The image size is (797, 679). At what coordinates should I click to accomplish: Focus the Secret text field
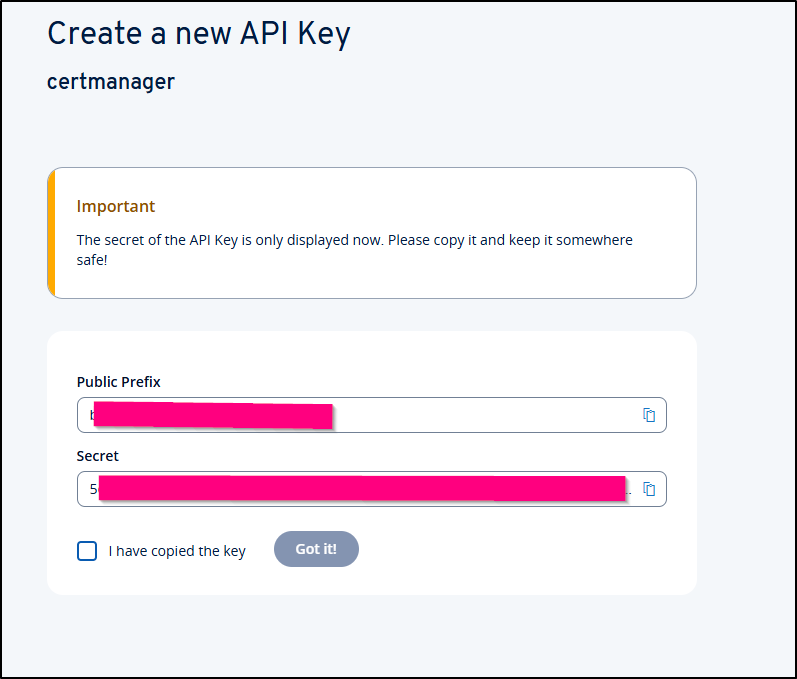pos(372,489)
